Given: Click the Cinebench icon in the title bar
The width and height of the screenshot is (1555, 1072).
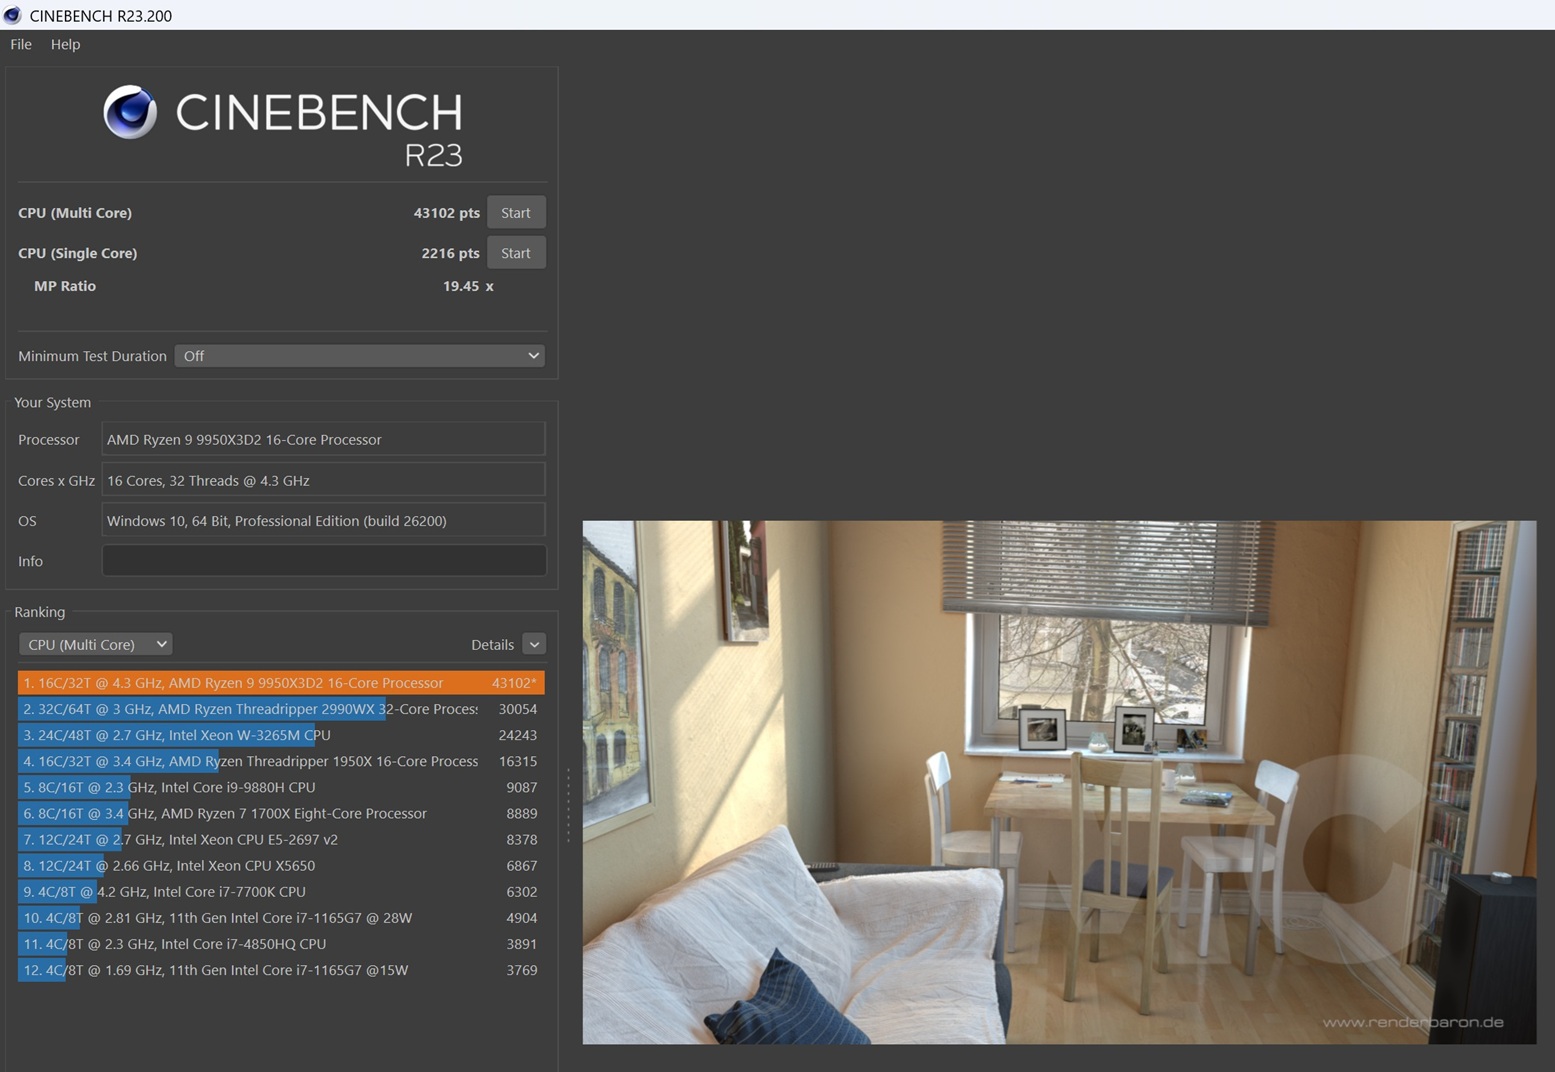Looking at the screenshot, I should click(12, 15).
